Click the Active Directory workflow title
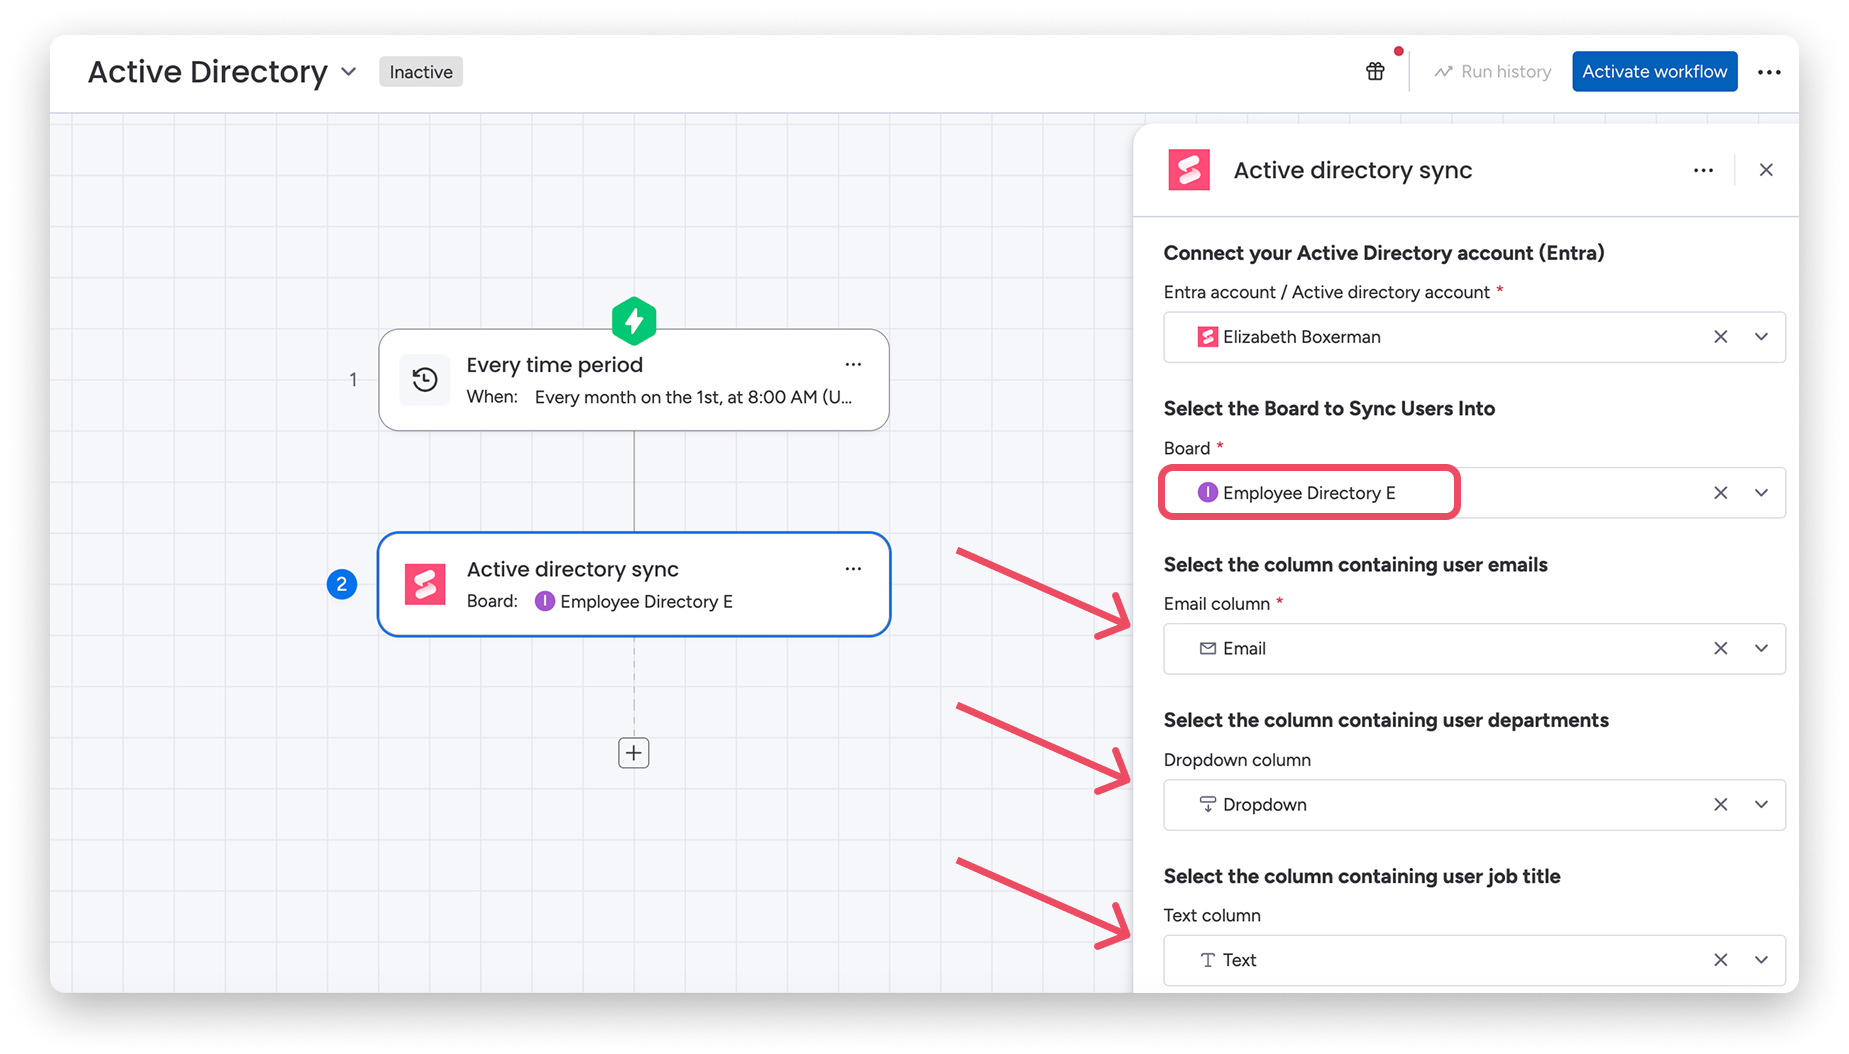1849x1054 pixels. click(208, 72)
